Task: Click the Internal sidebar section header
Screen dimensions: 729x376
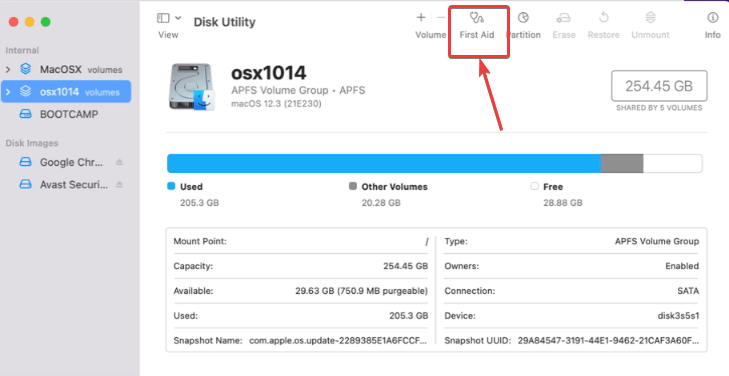Action: 22,50
